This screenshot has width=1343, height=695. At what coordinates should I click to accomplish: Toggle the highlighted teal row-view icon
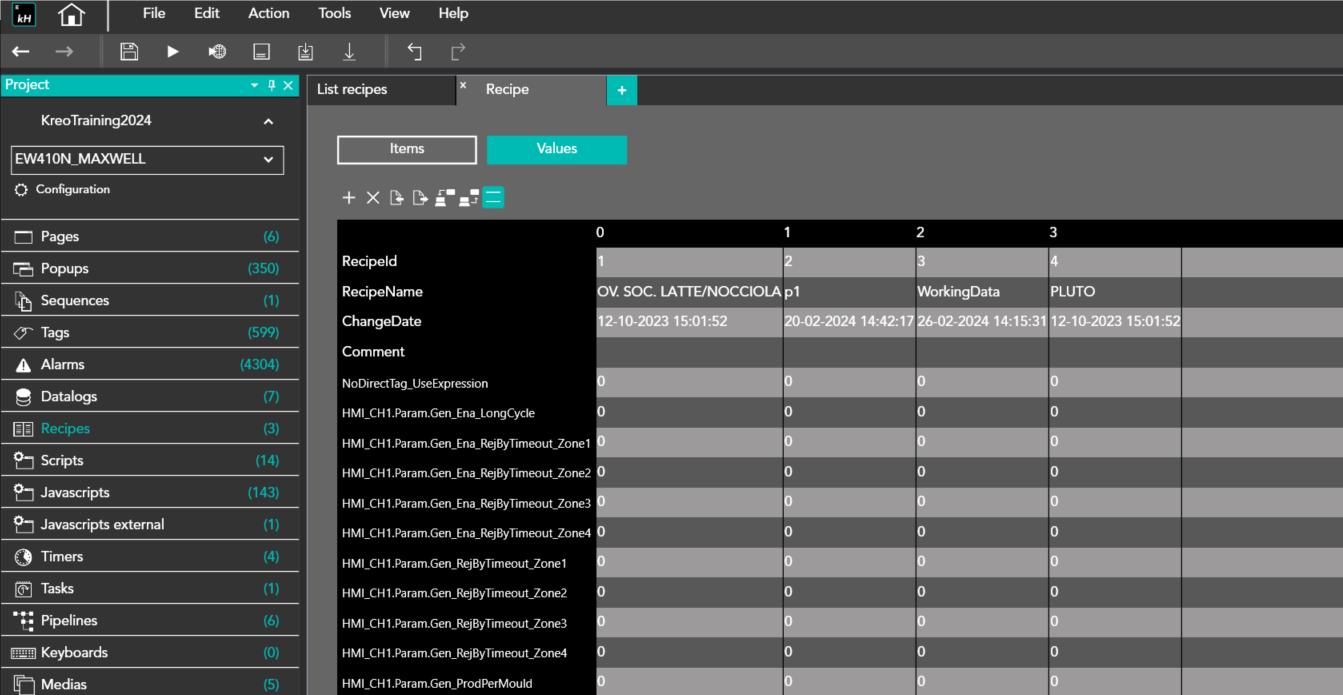(x=493, y=198)
